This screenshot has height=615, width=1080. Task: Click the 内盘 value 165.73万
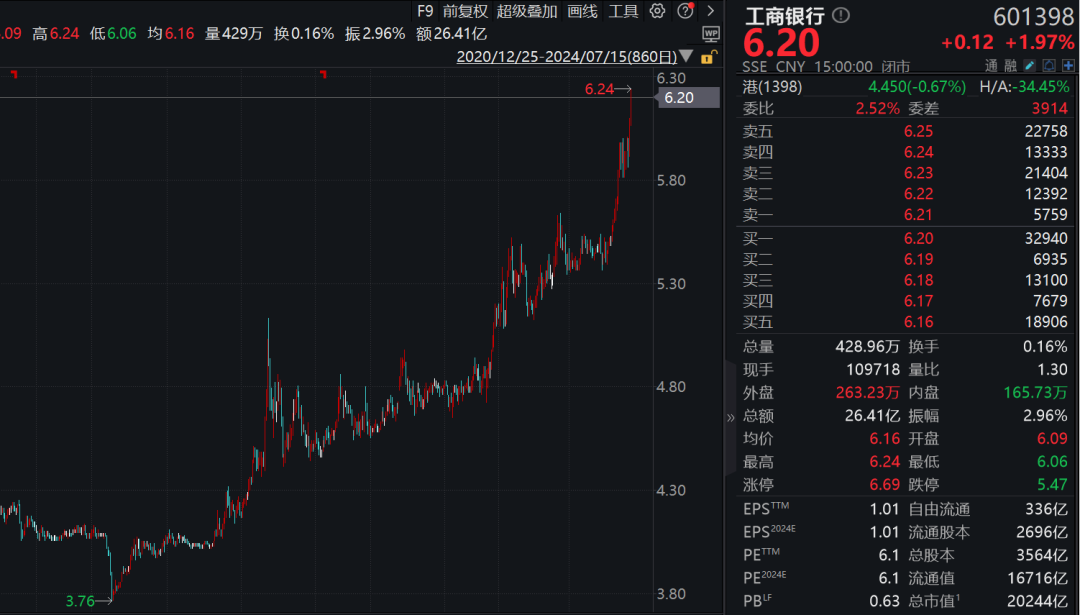click(x=1036, y=393)
